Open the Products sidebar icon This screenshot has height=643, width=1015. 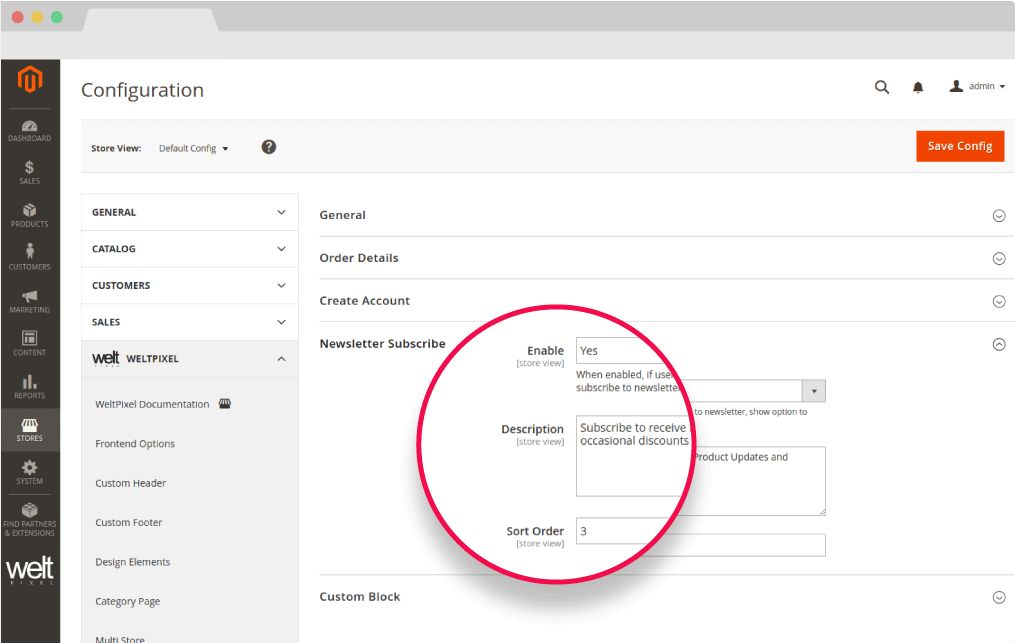point(29,215)
